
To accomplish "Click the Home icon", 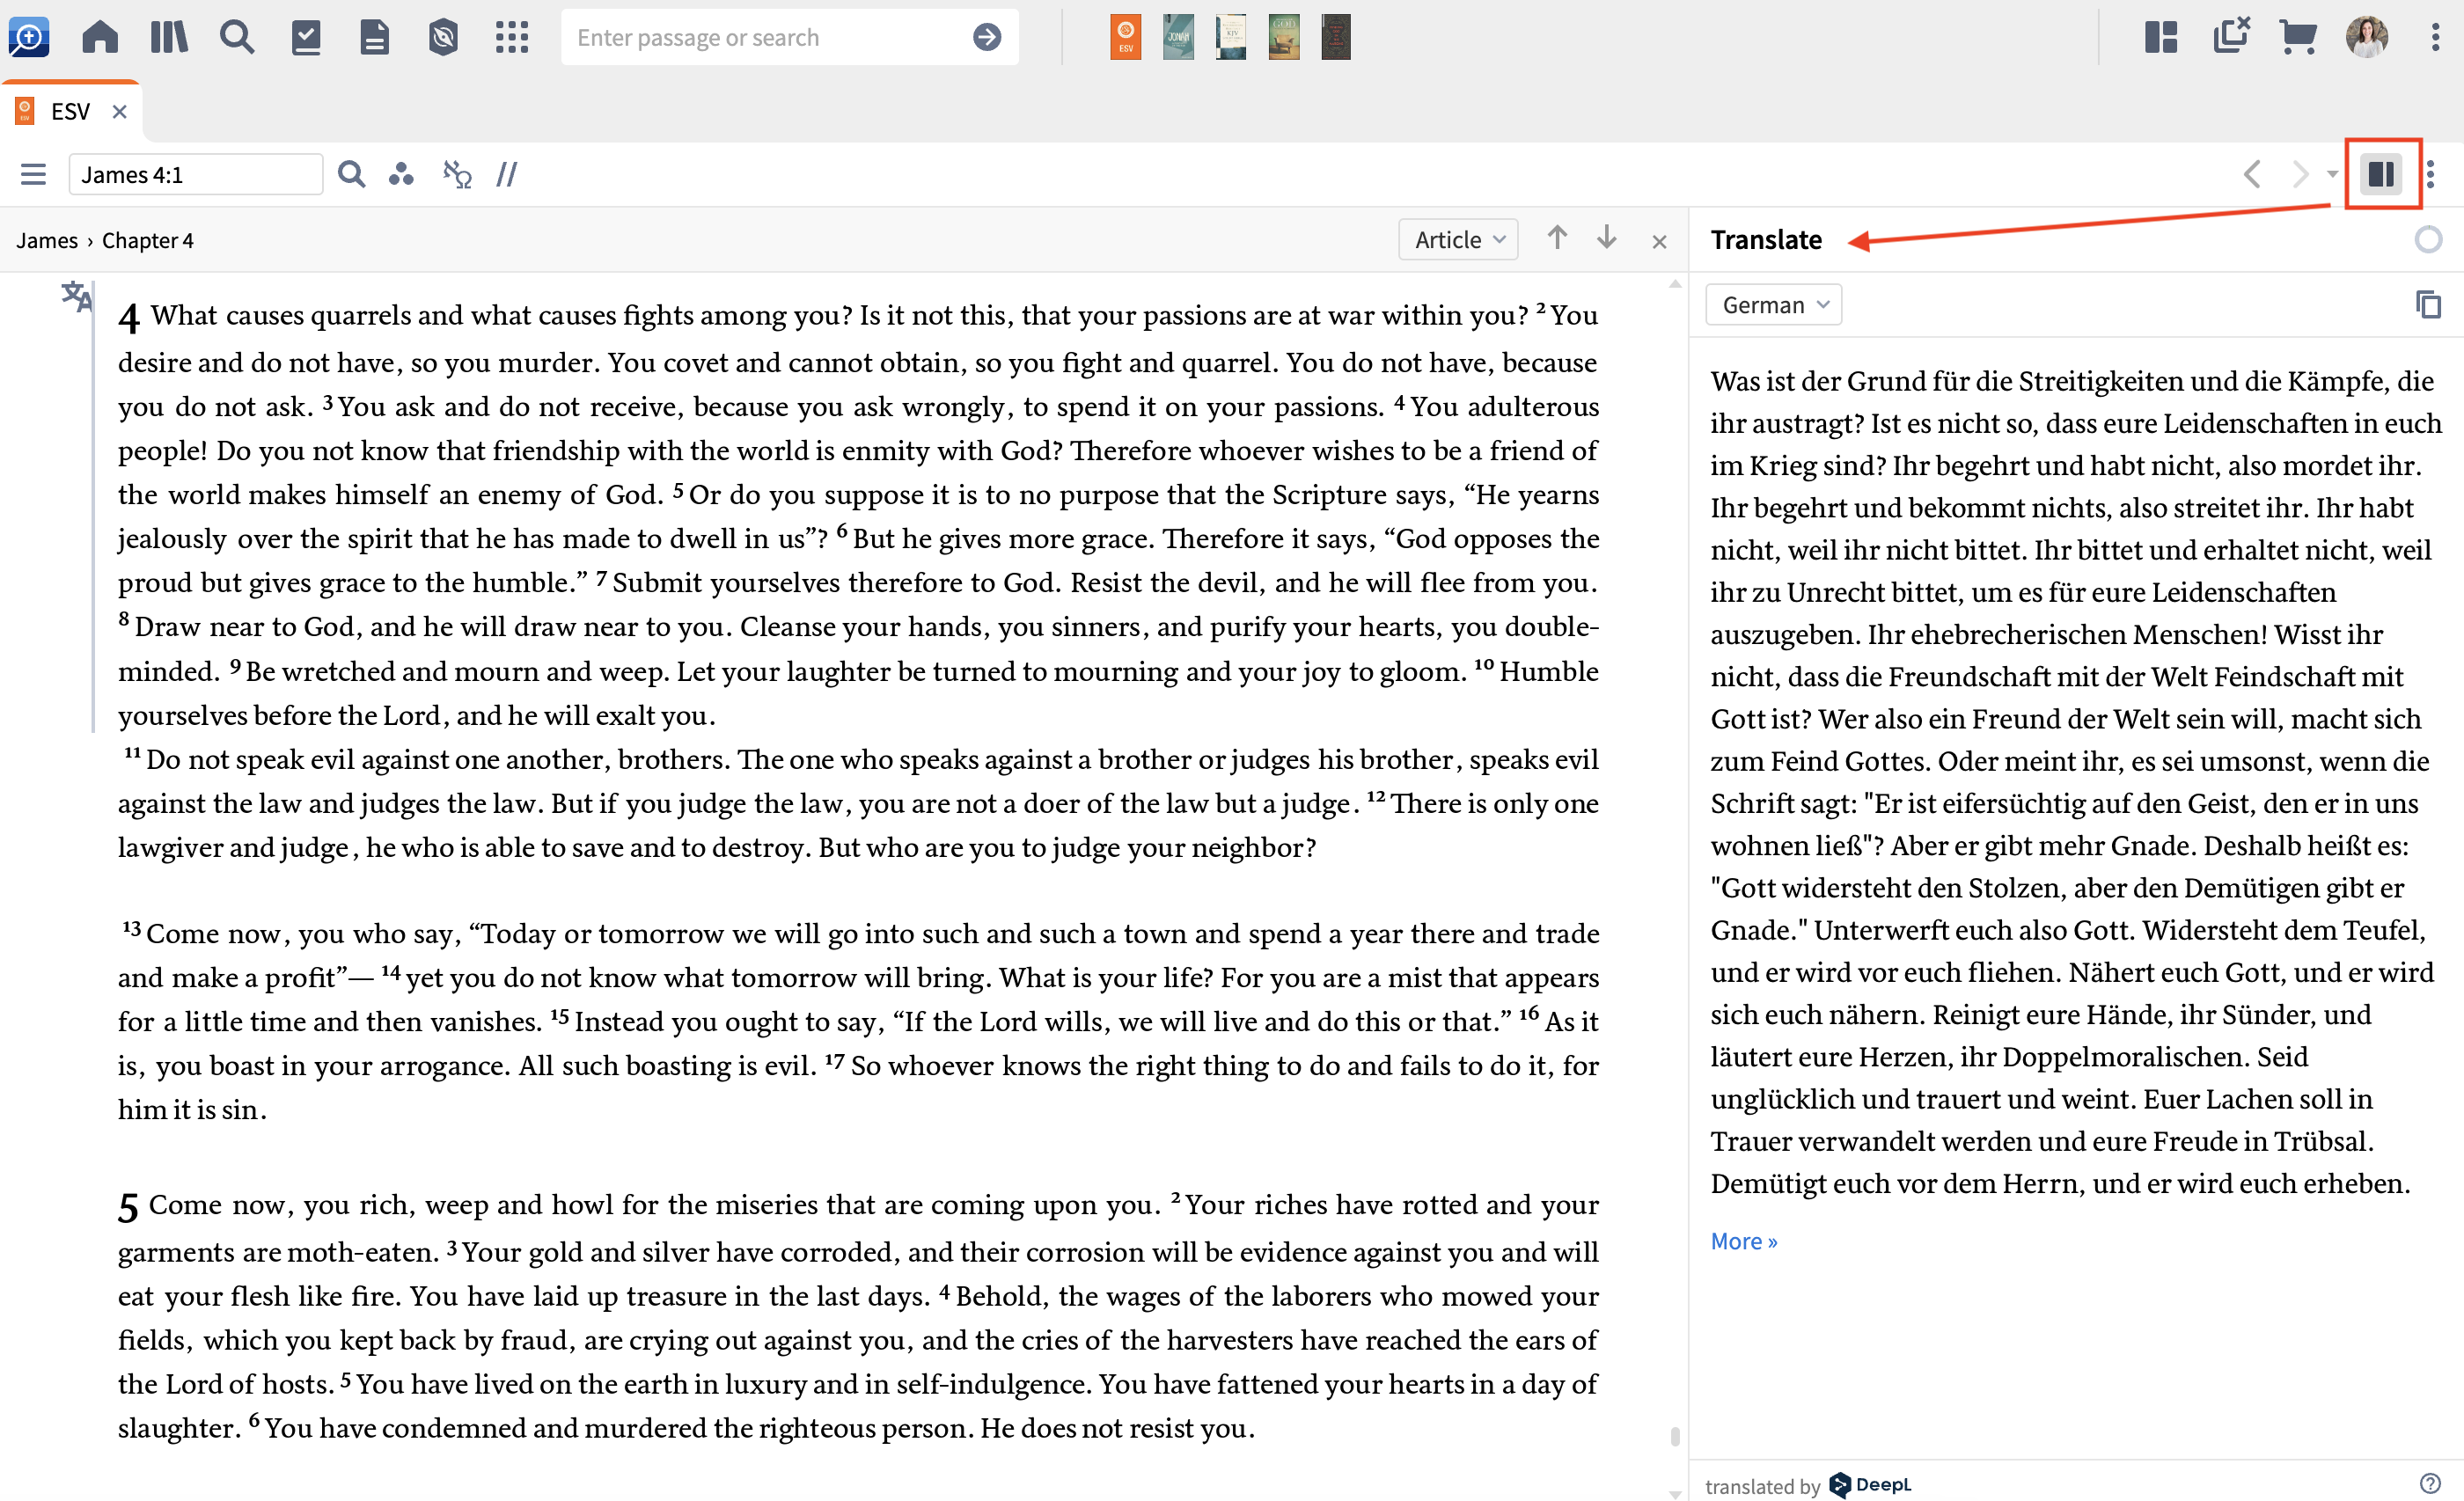I will click(100, 38).
